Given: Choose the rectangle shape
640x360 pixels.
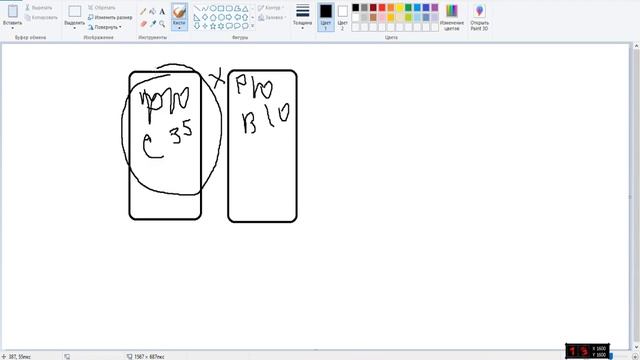Looking at the screenshot, I should coord(221,8).
